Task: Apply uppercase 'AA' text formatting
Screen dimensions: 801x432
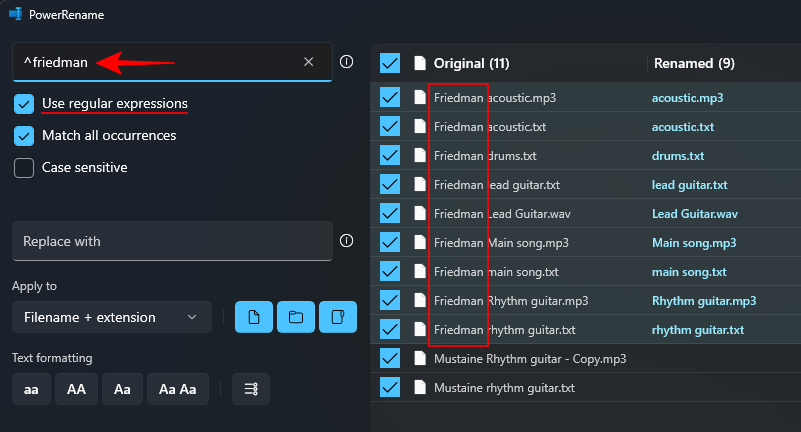Action: pyautogui.click(x=76, y=389)
